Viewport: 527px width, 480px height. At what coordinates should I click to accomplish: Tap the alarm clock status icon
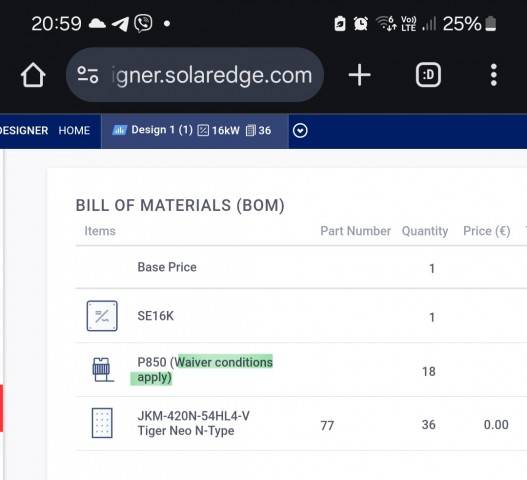click(361, 24)
